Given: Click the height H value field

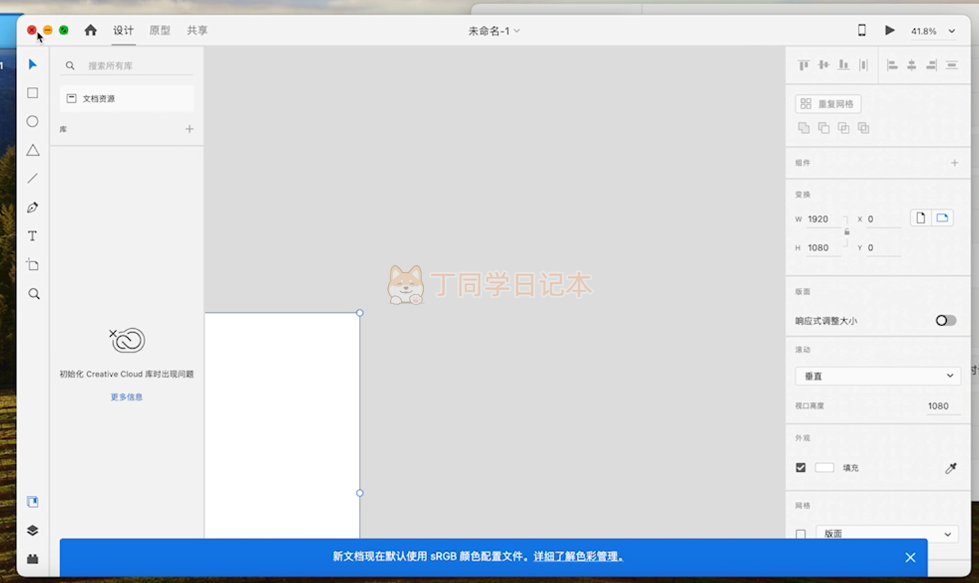Looking at the screenshot, I should (823, 248).
